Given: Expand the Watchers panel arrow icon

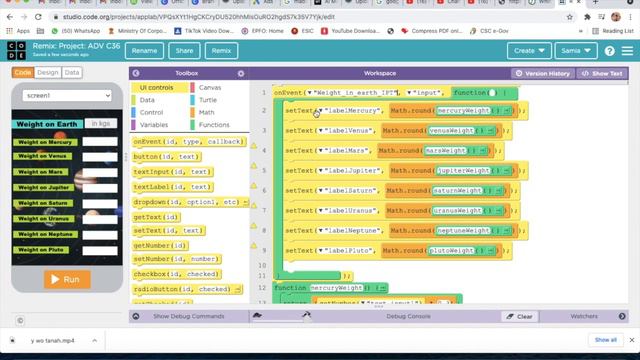Looking at the screenshot, I should 622,316.
